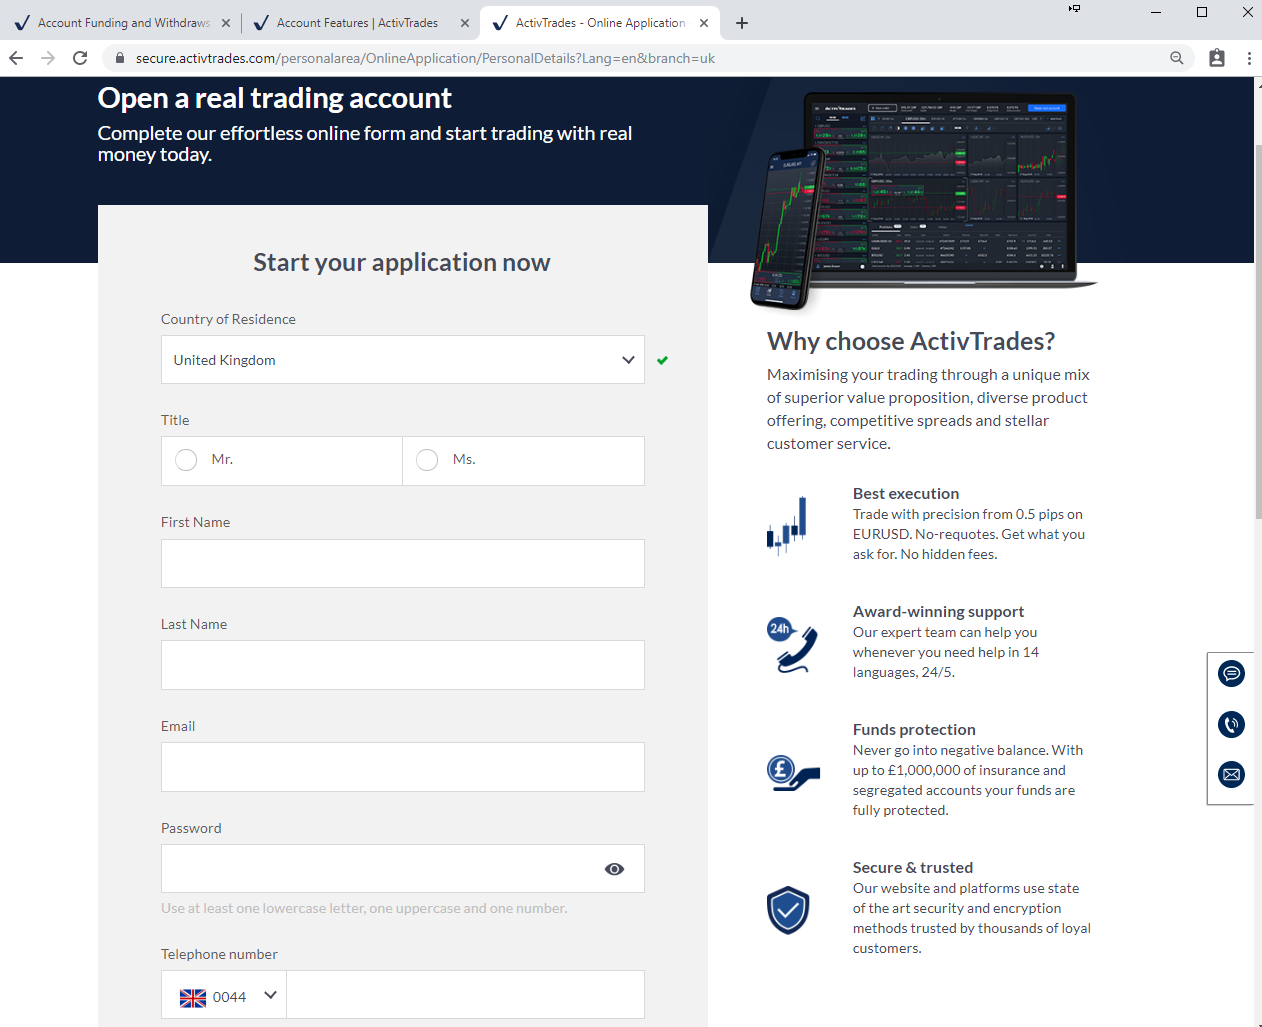Viewport: 1262px width, 1027px height.
Task: Minimize the browser window
Action: (1156, 12)
